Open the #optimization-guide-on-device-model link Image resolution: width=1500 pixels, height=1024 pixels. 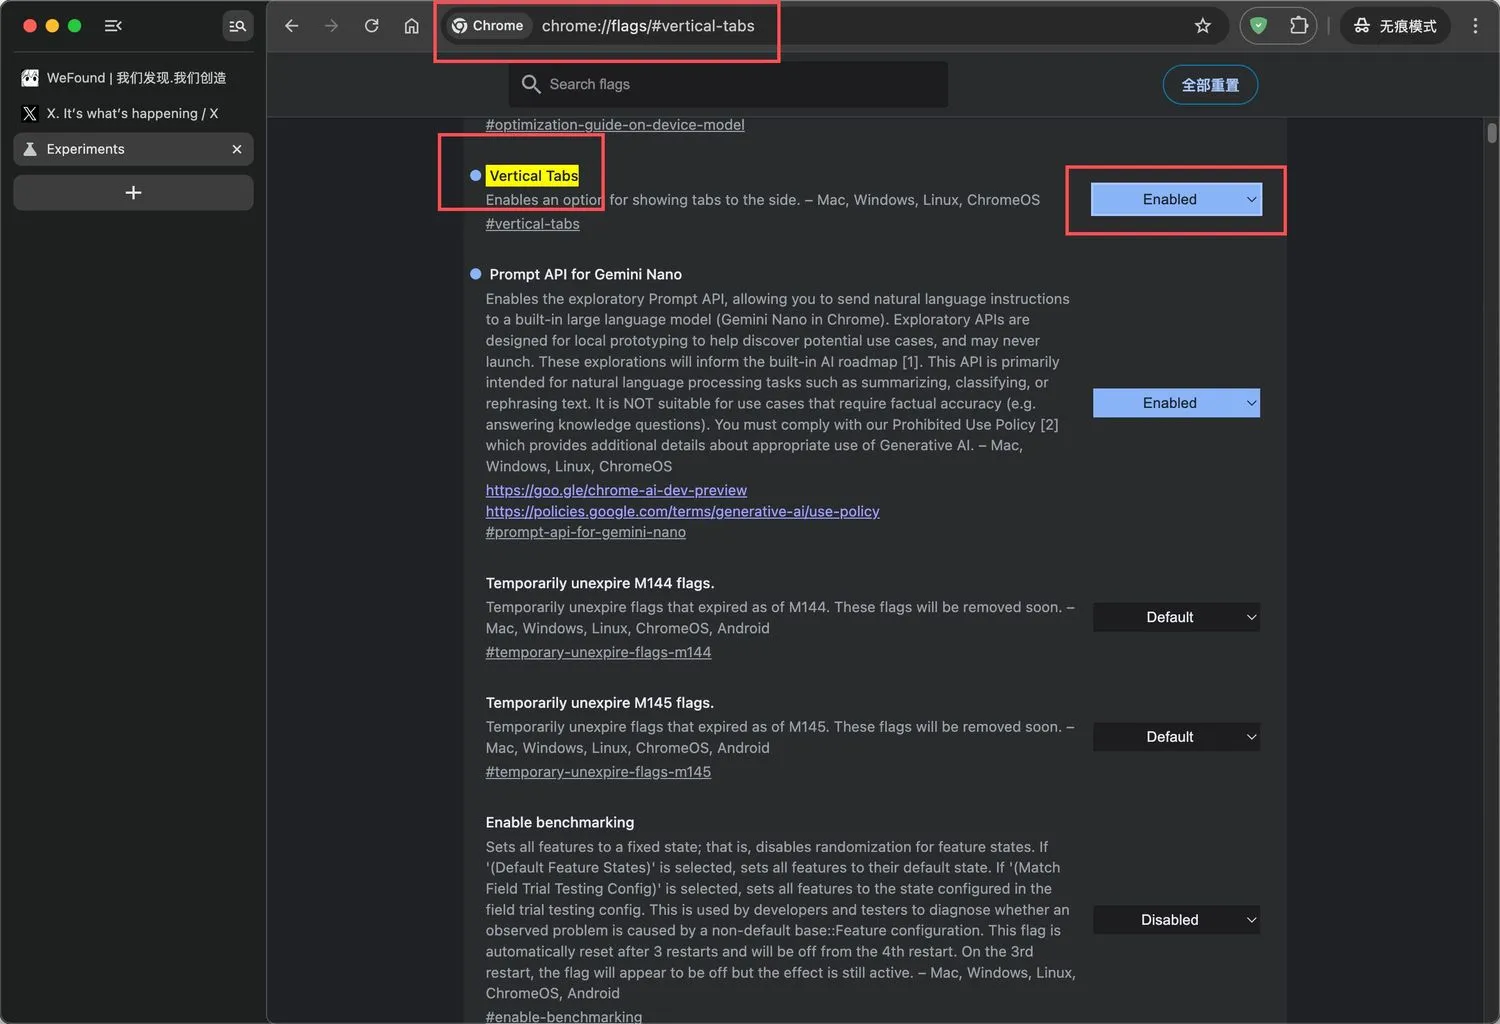pyautogui.click(x=615, y=125)
